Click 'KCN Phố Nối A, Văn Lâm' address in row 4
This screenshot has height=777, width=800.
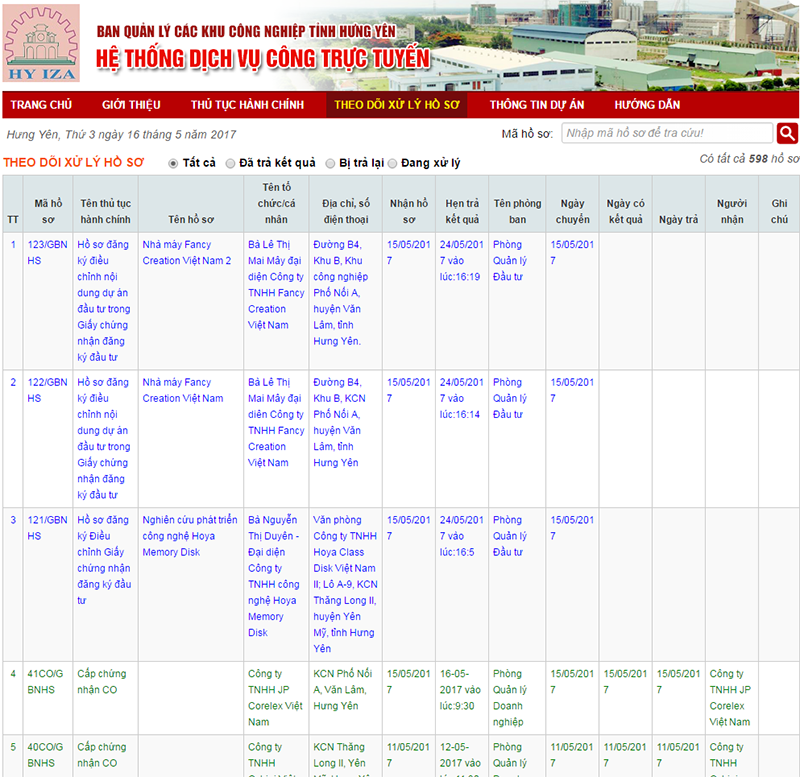click(343, 690)
